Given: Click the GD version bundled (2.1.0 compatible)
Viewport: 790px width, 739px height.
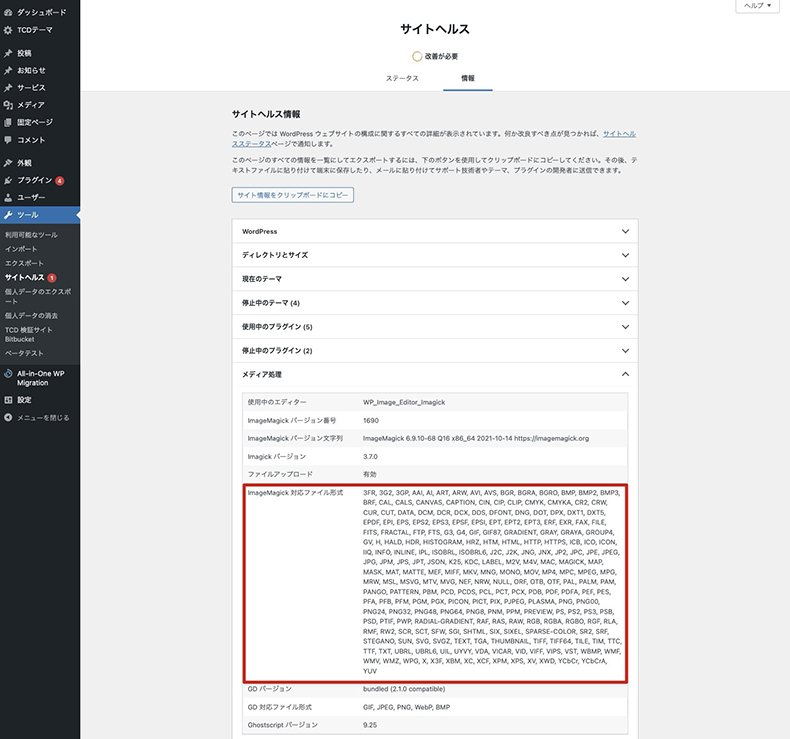Looking at the screenshot, I should [x=404, y=689].
